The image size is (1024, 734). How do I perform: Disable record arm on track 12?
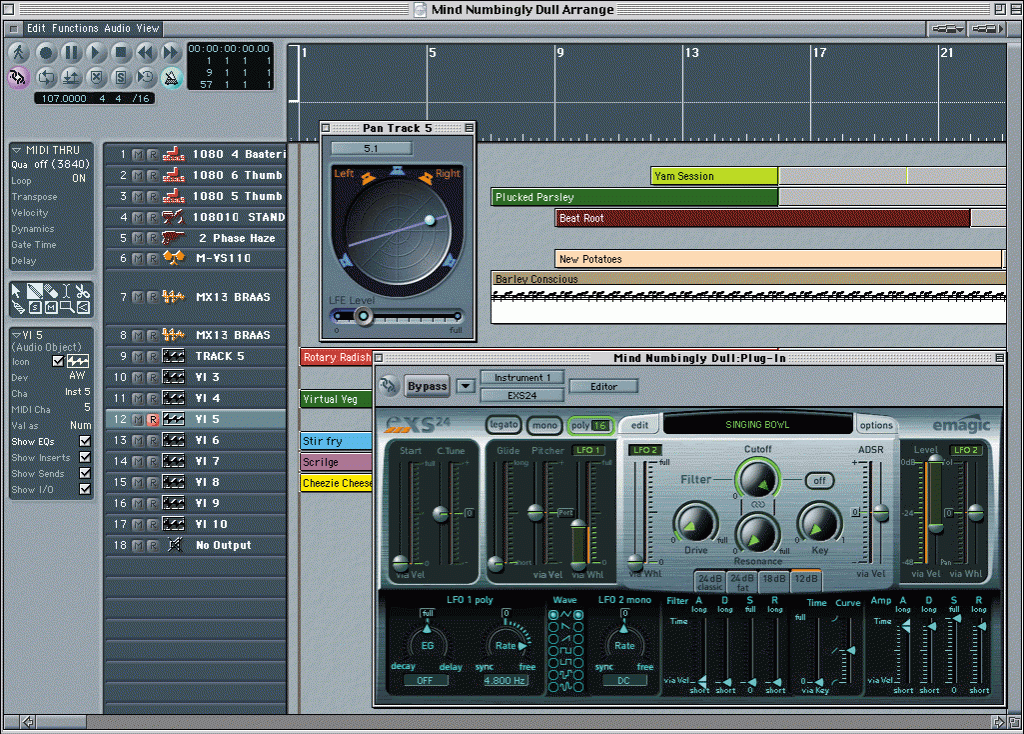[152, 420]
